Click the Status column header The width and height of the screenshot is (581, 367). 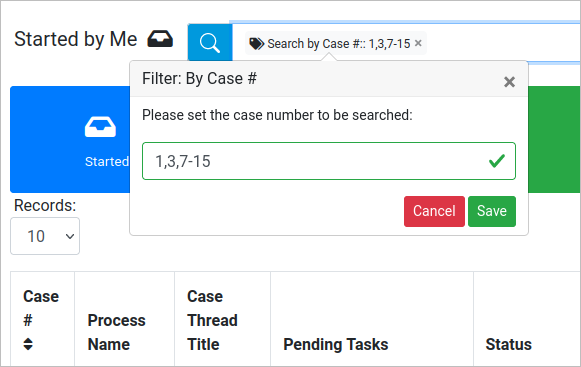pos(508,344)
